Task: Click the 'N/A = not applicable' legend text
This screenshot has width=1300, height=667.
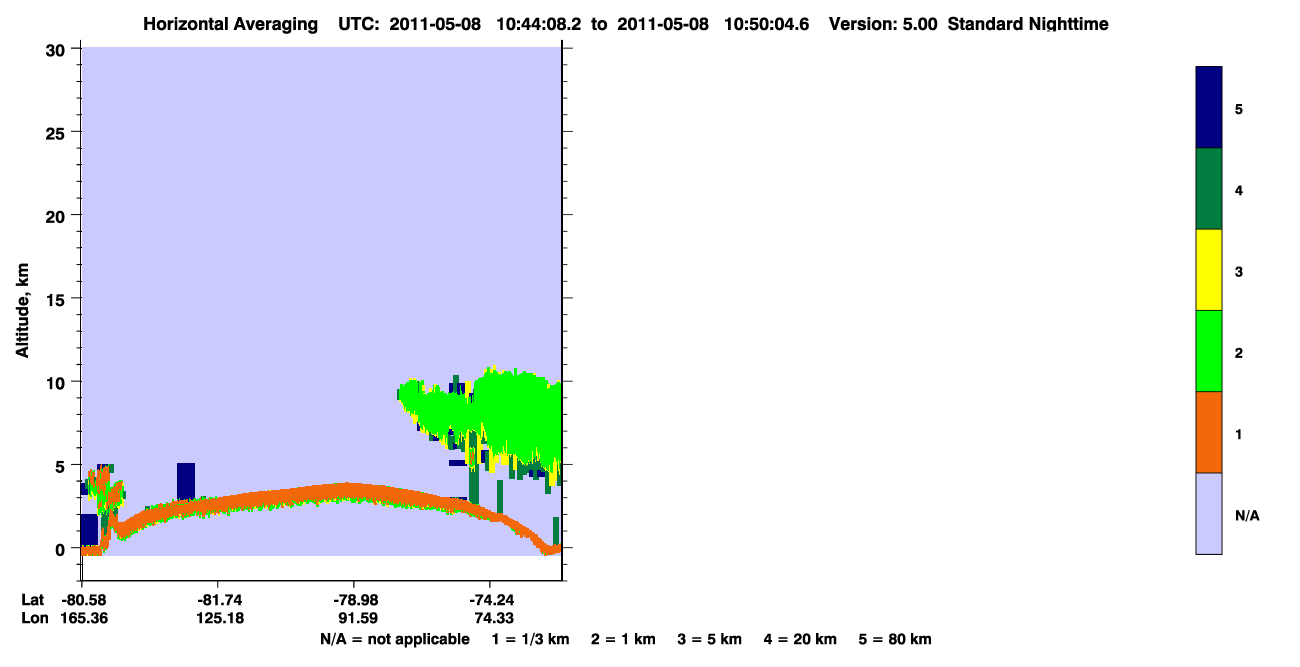Action: pyautogui.click(x=394, y=639)
